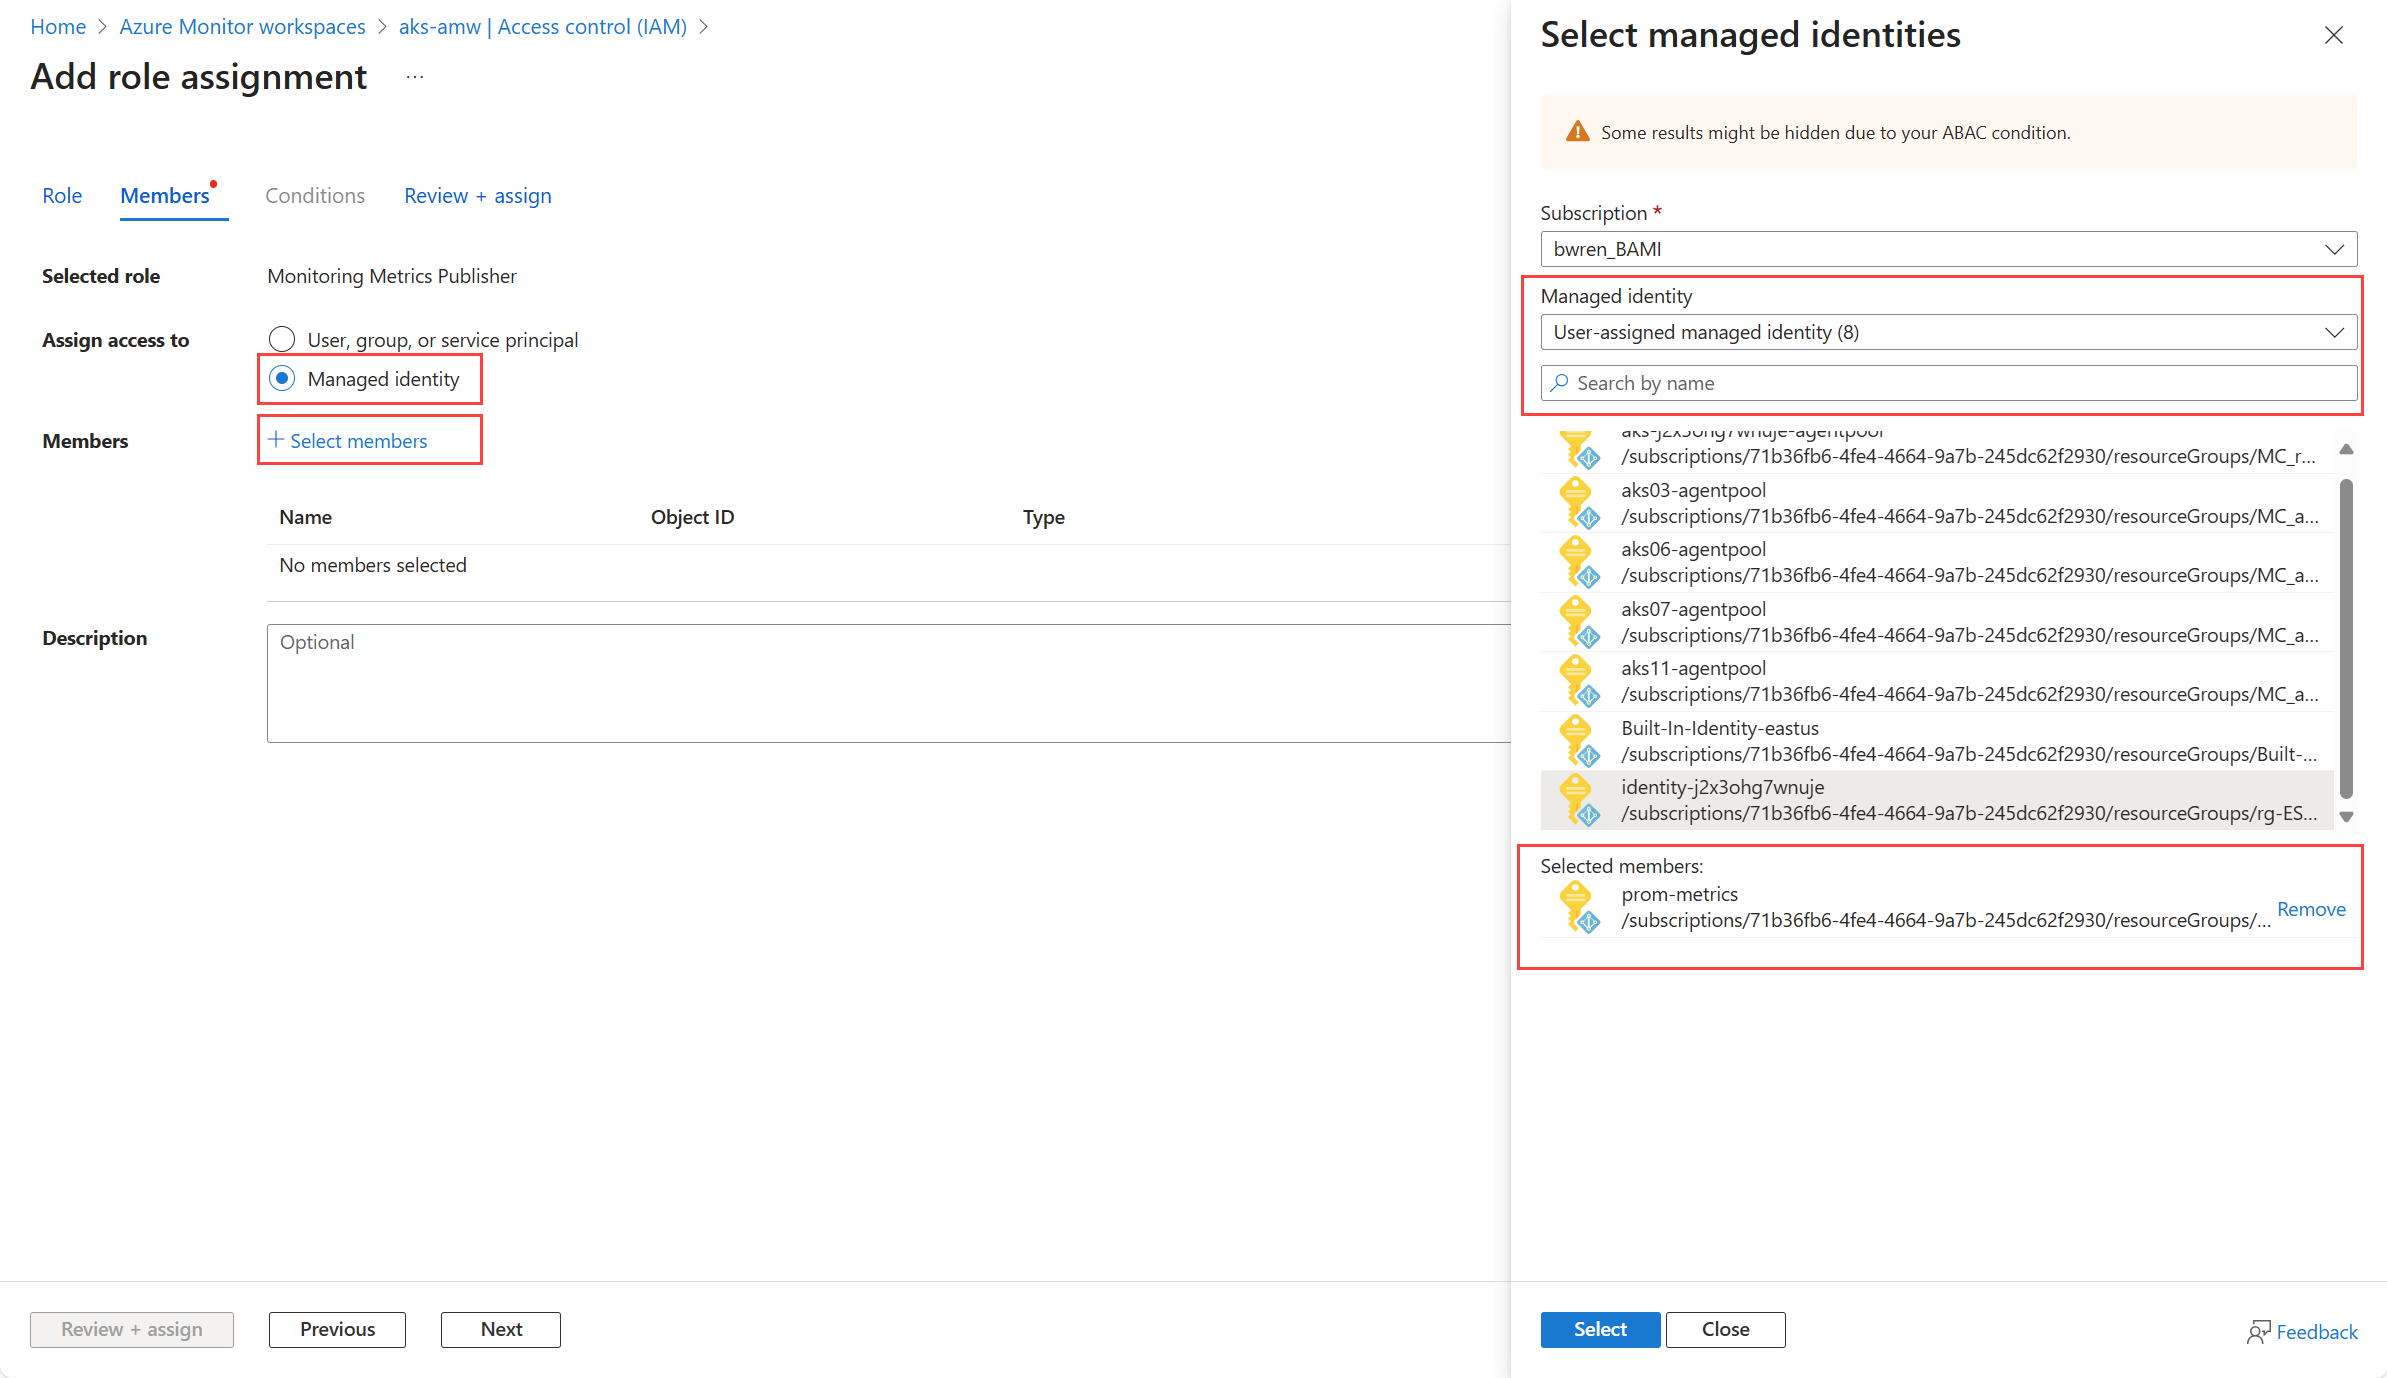Click the ABAC warning triangle icon
Image resolution: width=2387 pixels, height=1378 pixels.
[x=1577, y=132]
